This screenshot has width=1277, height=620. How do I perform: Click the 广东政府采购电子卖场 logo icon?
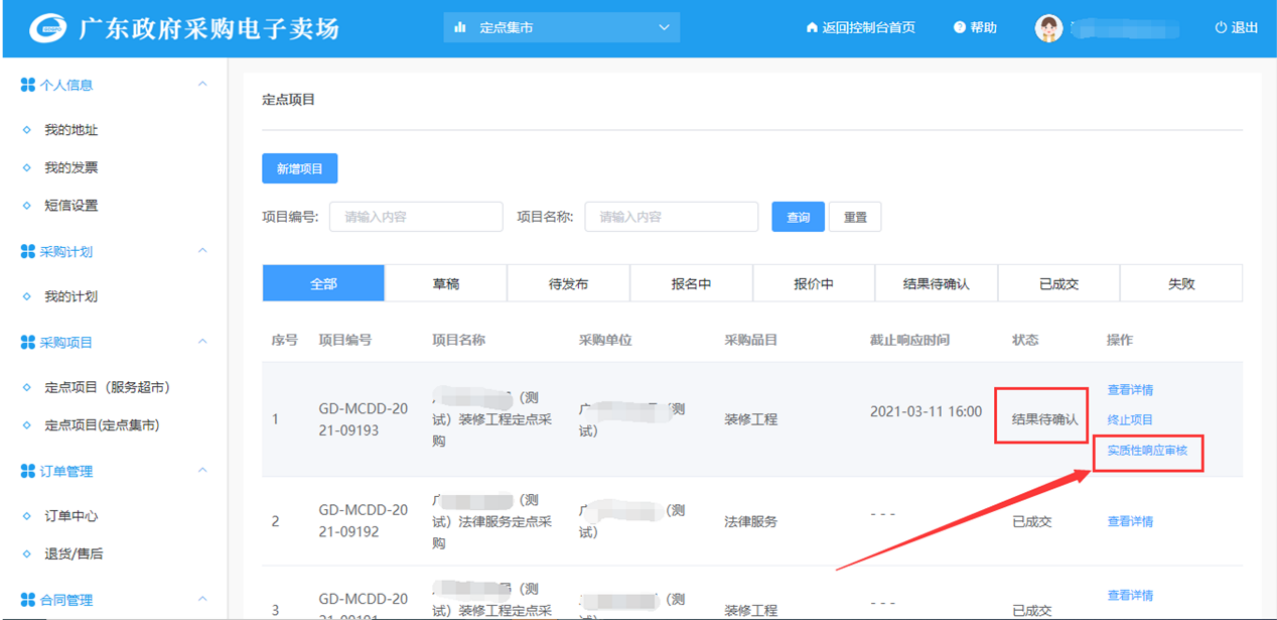pyautogui.click(x=46, y=28)
